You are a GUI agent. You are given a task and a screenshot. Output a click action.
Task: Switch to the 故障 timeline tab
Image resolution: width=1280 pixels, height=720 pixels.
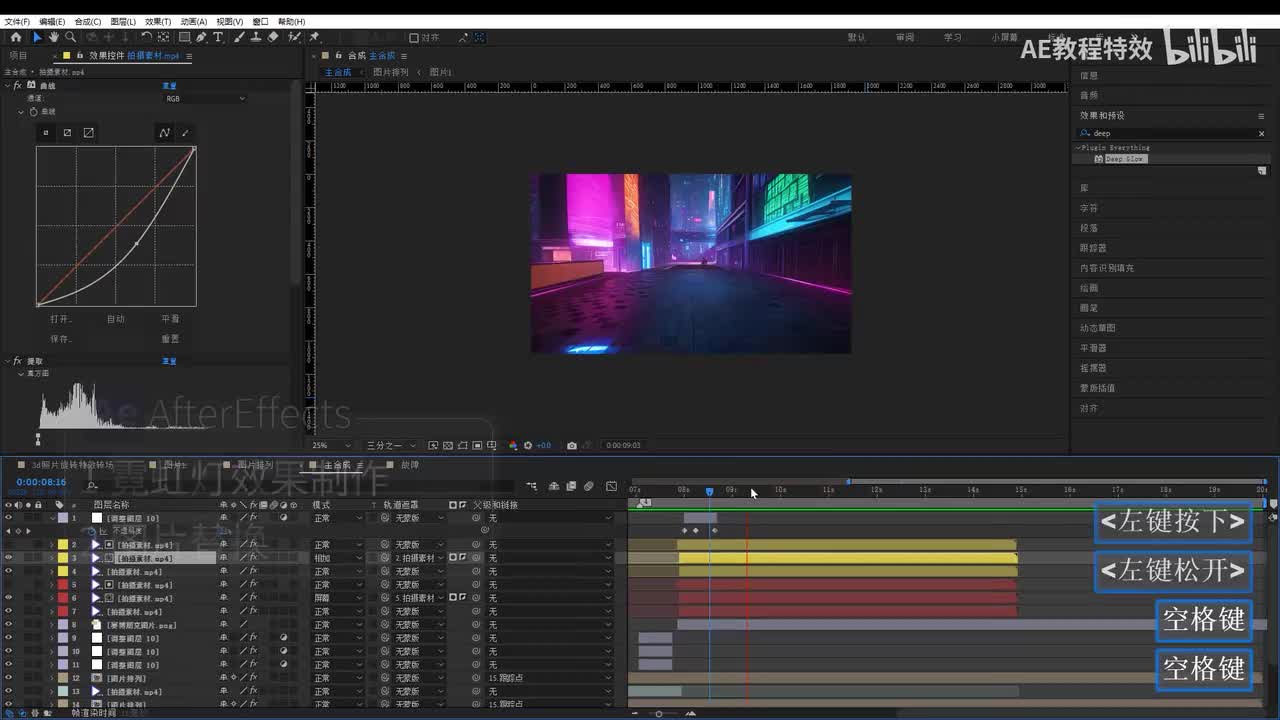pyautogui.click(x=410, y=465)
